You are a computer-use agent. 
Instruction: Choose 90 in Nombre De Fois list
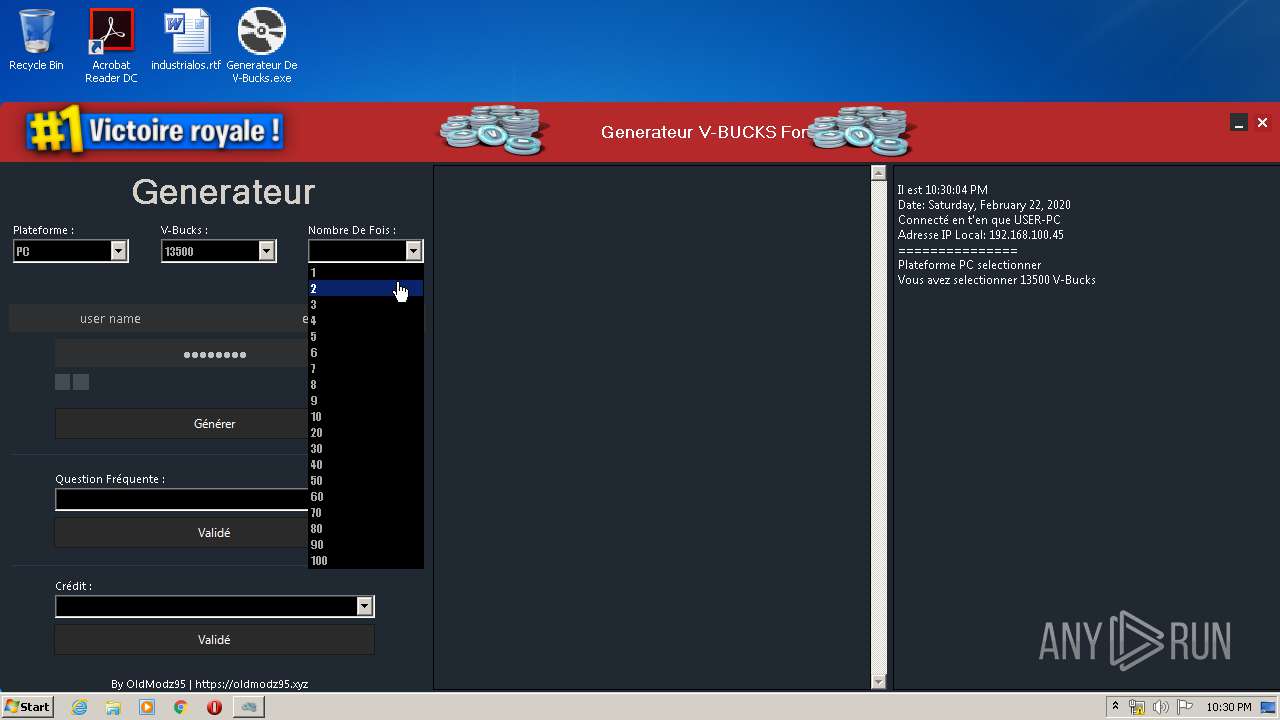click(366, 544)
